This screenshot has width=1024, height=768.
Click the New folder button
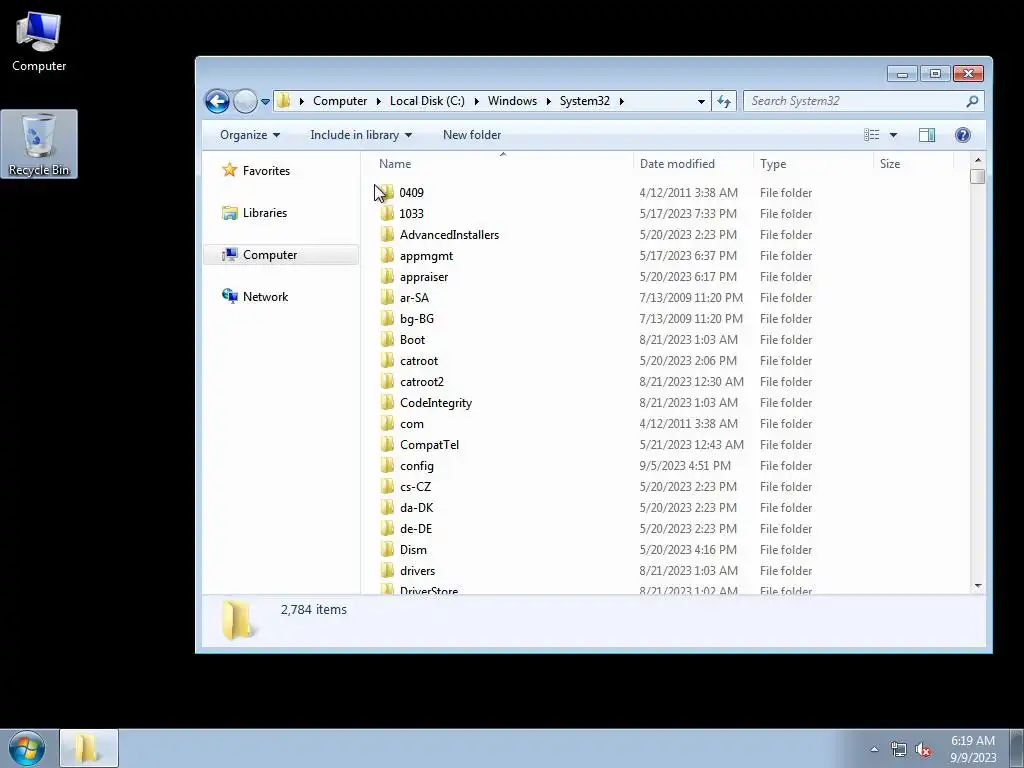472,135
